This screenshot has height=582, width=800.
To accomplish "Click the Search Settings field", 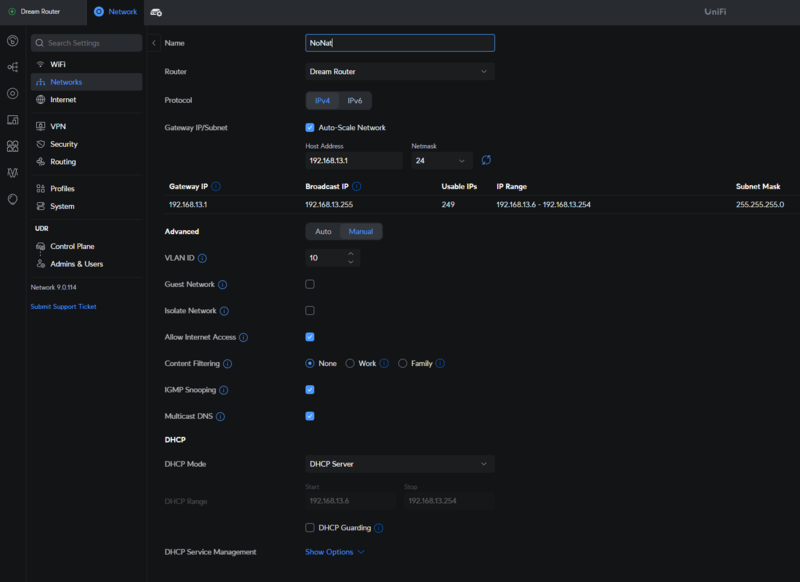I will [x=86, y=43].
